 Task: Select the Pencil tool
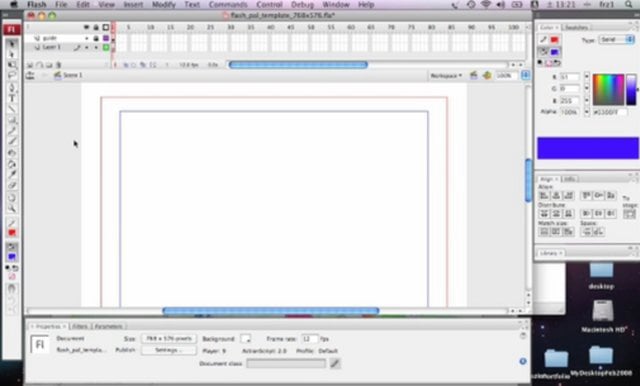coord(12,131)
